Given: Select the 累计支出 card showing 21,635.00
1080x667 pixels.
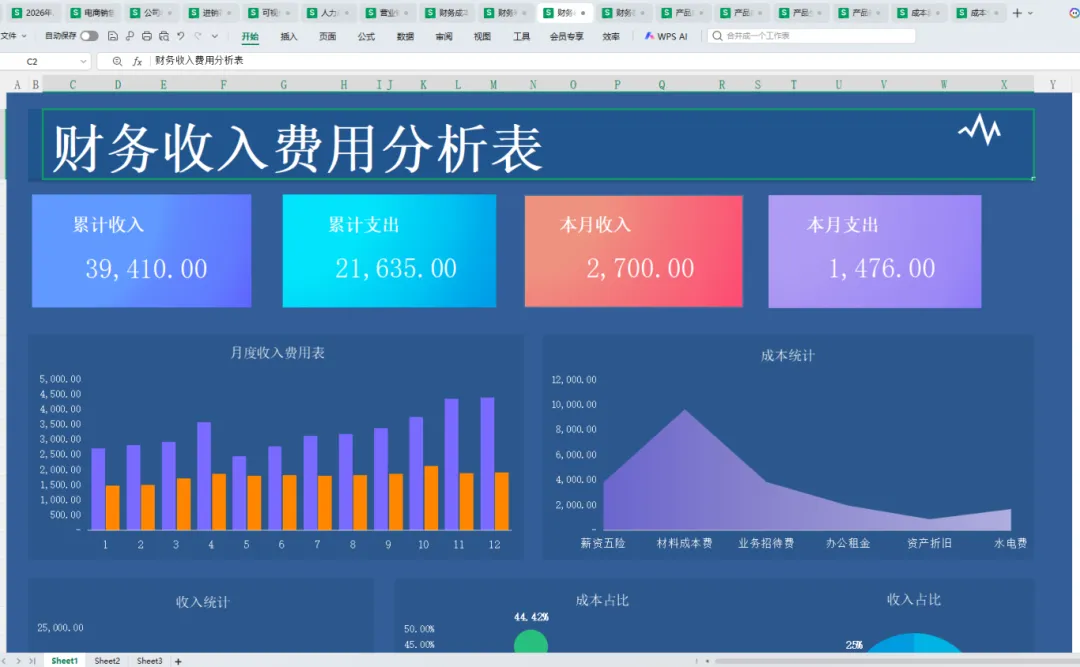Looking at the screenshot, I should point(389,251).
